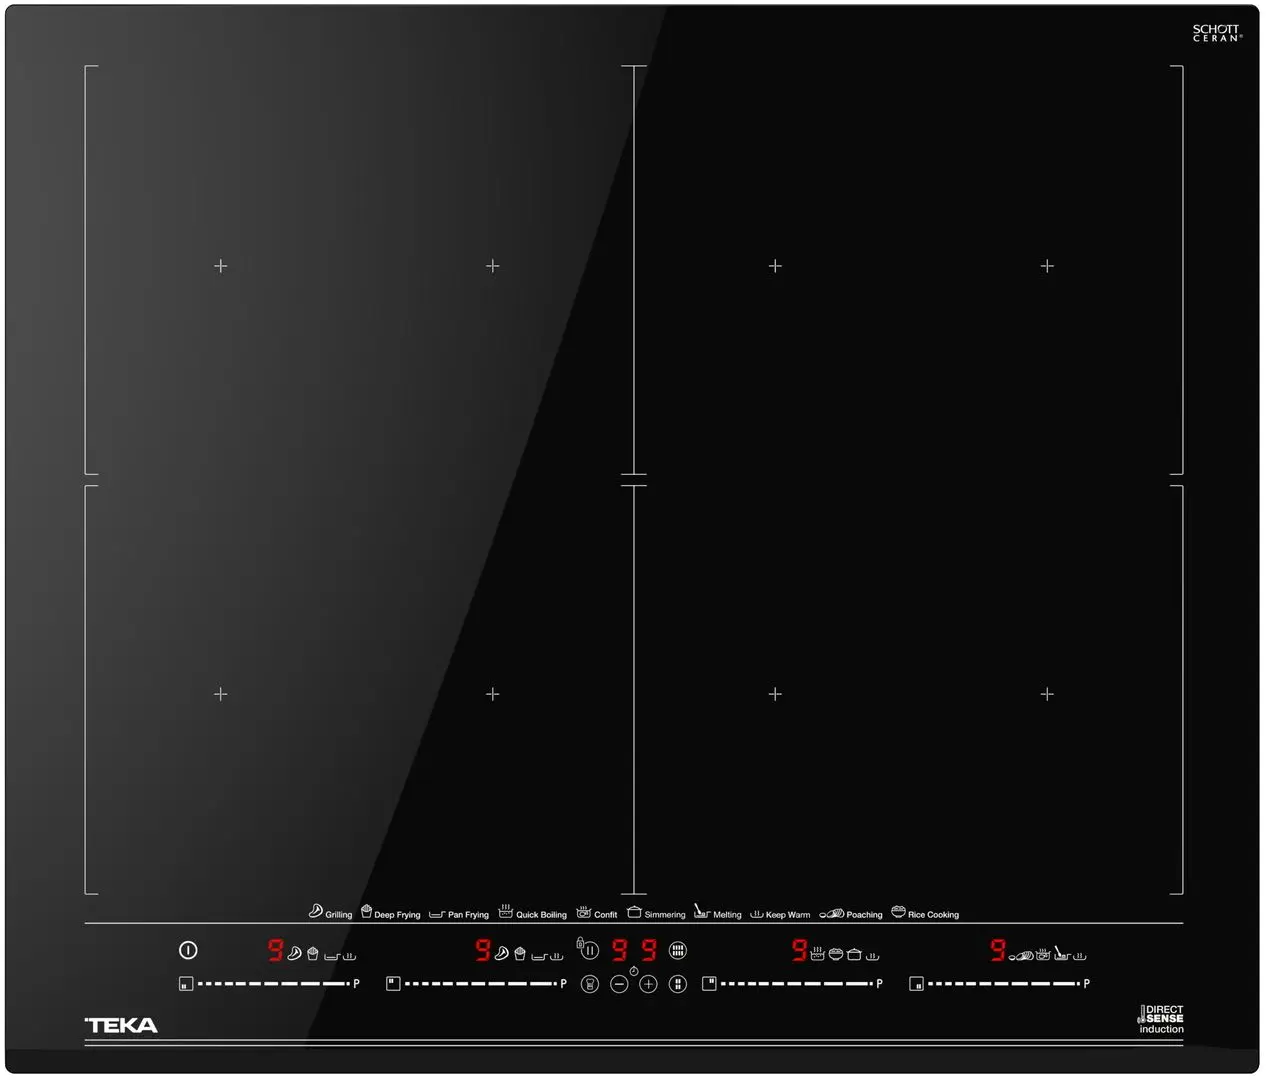Tap the Poaching icon in the legend
This screenshot has width=1266, height=1080.
click(x=832, y=913)
